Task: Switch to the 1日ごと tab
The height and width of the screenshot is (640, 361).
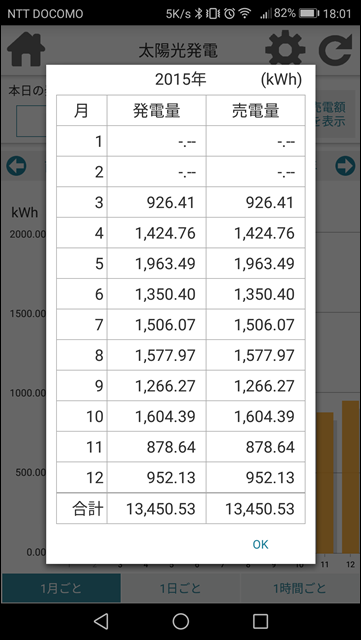Action: (x=180, y=588)
